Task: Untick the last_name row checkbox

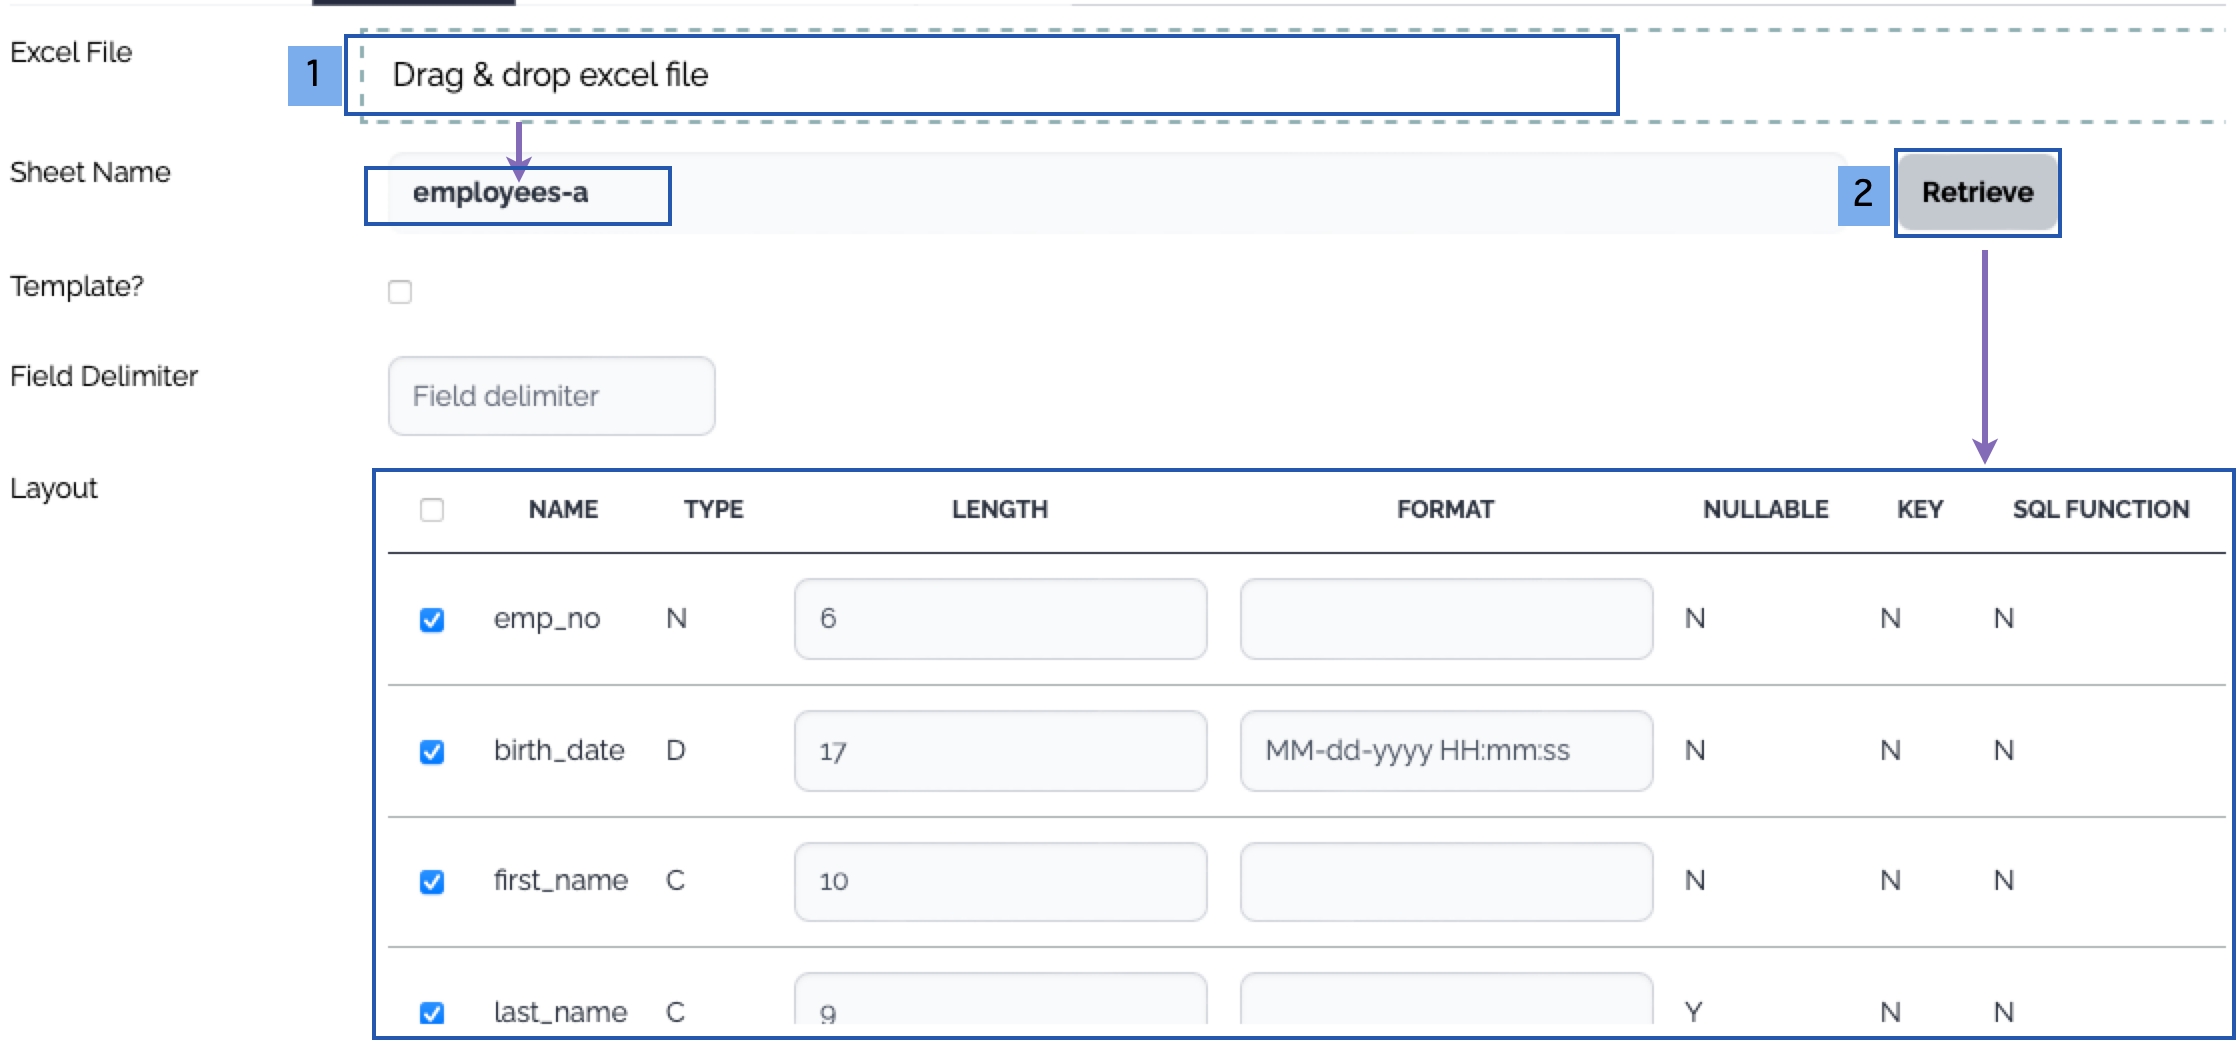Action: 432,1012
